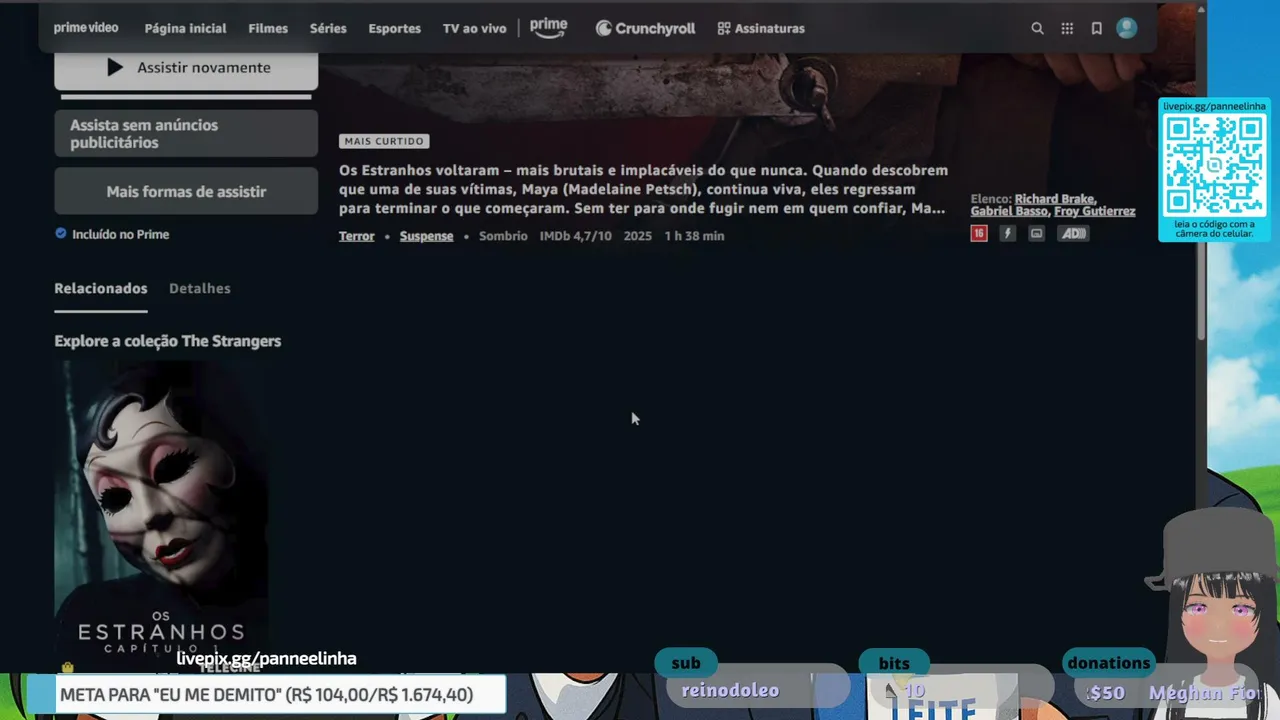The image size is (1280, 720).
Task: Click the livepix.gg/panneelinha caption above goal bar
Action: point(266,658)
